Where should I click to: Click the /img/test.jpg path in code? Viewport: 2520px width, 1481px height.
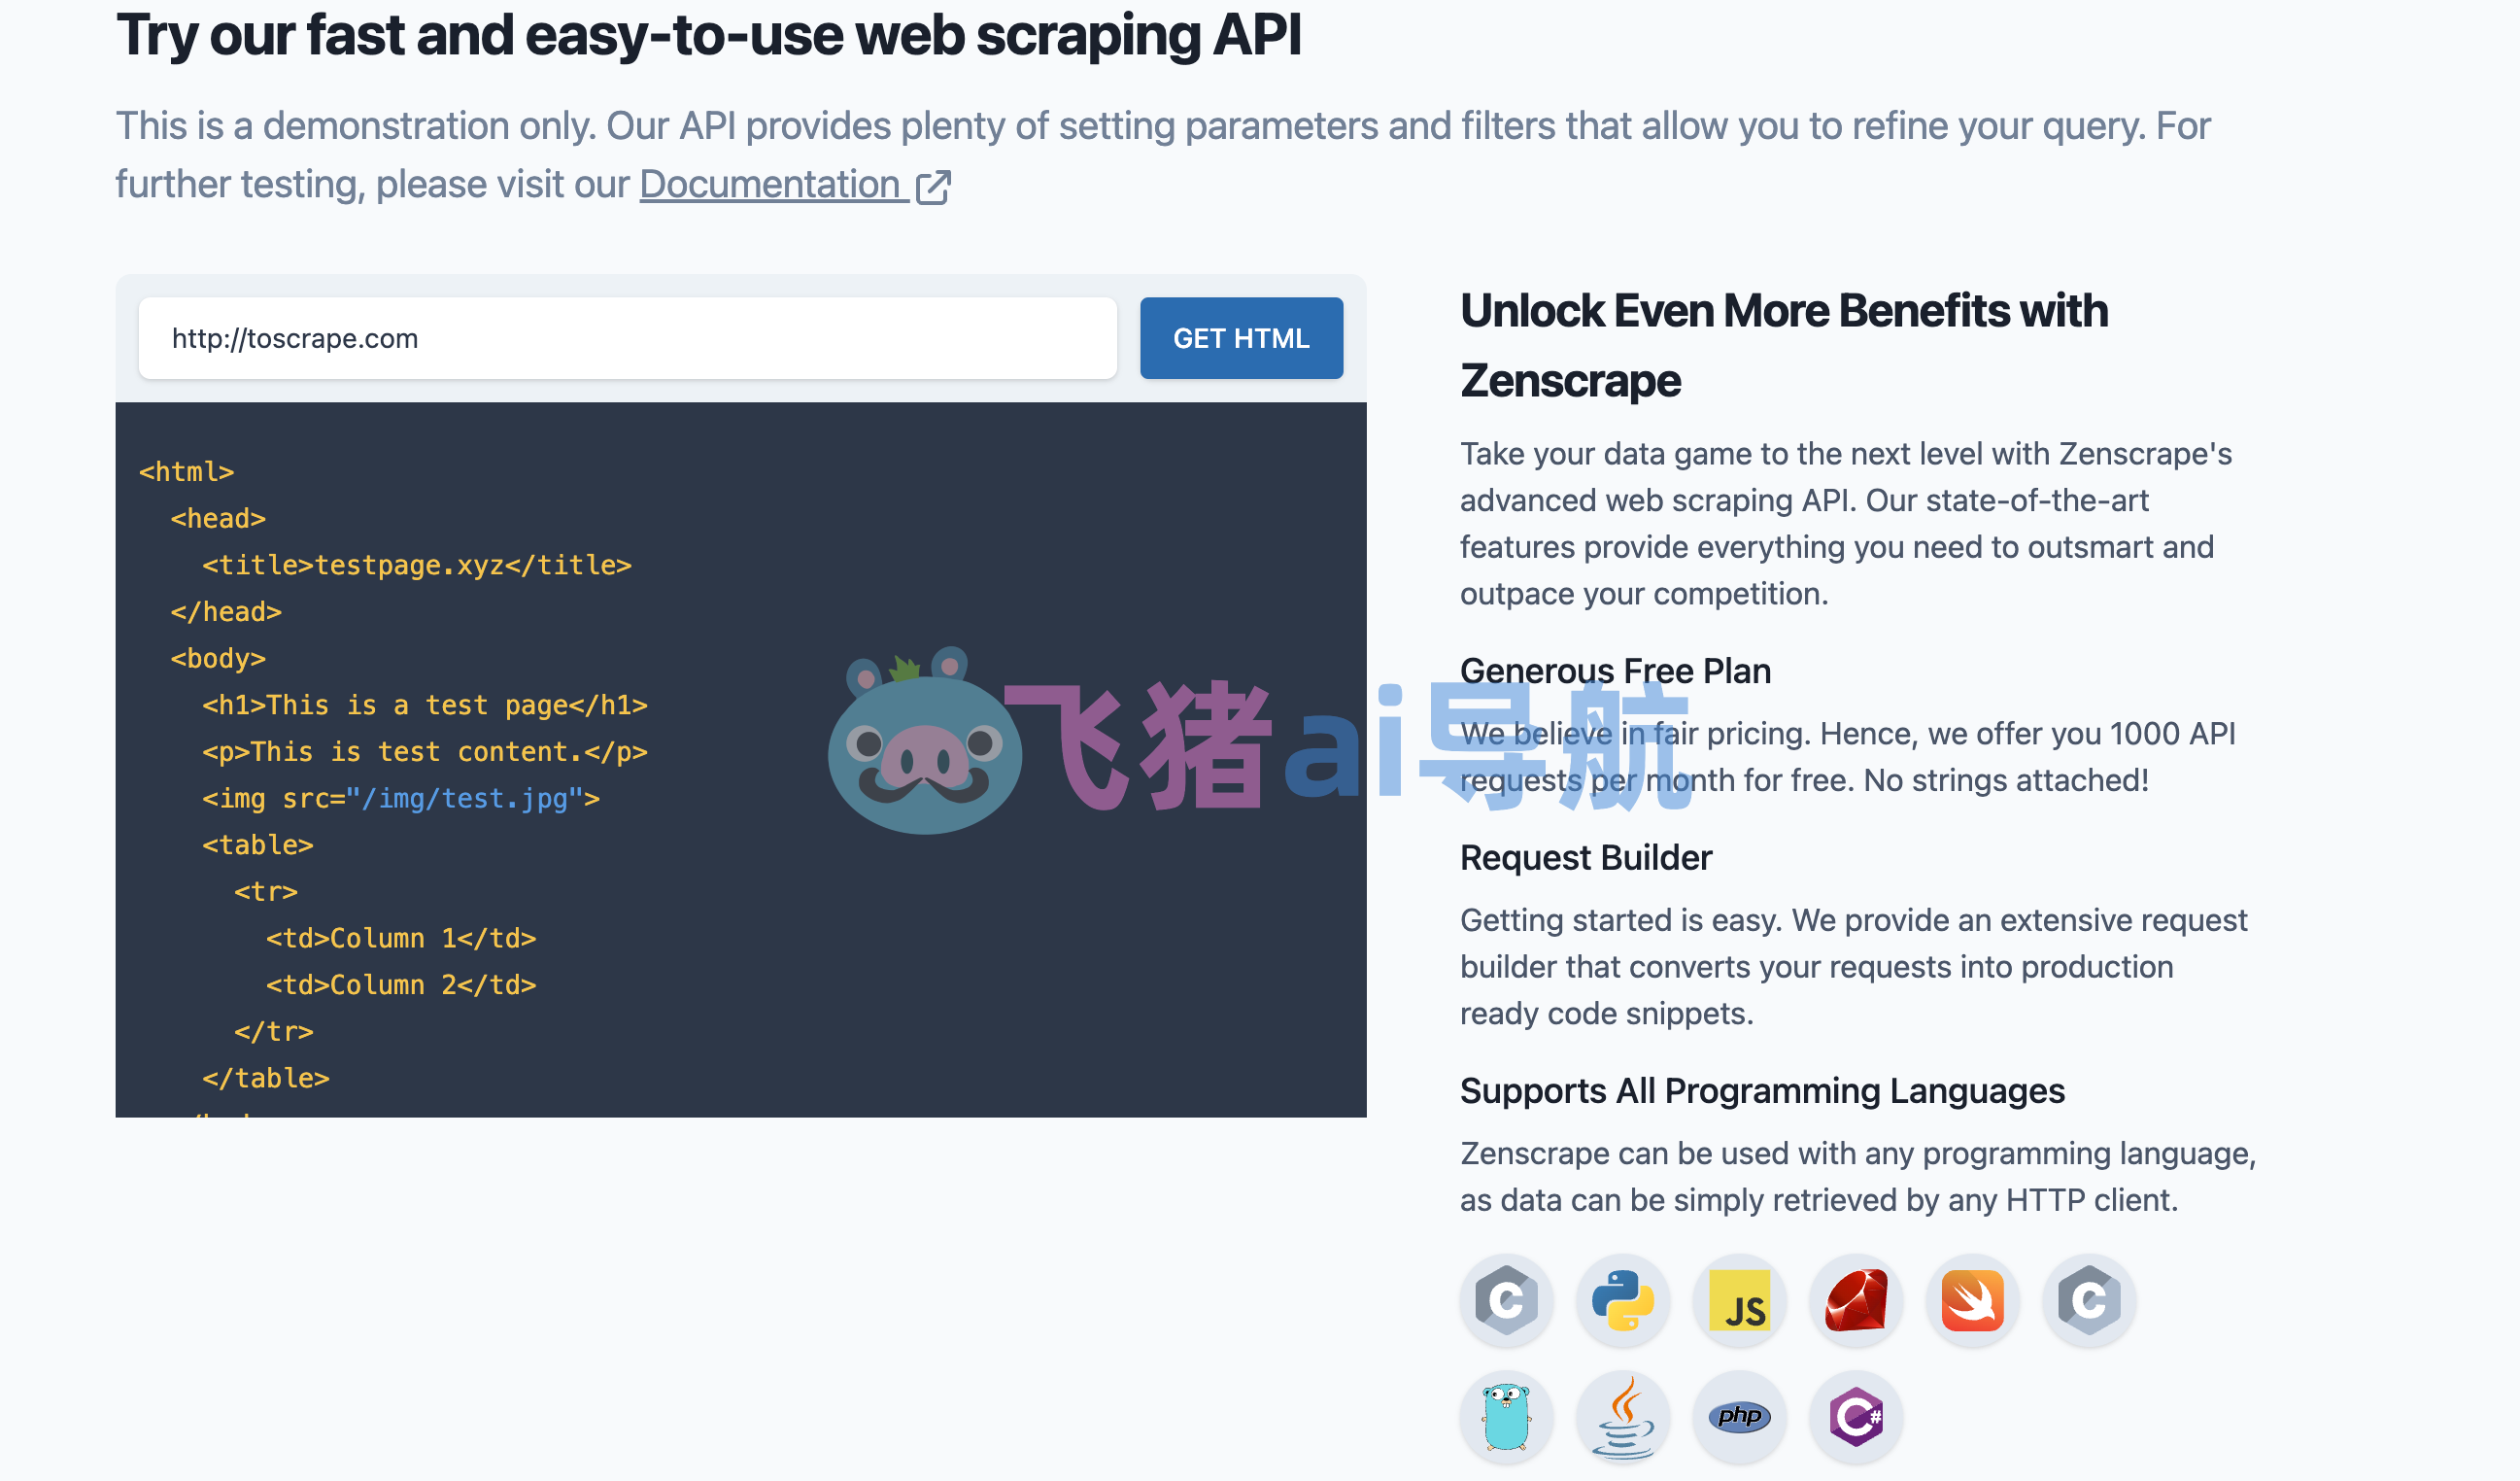click(x=464, y=798)
